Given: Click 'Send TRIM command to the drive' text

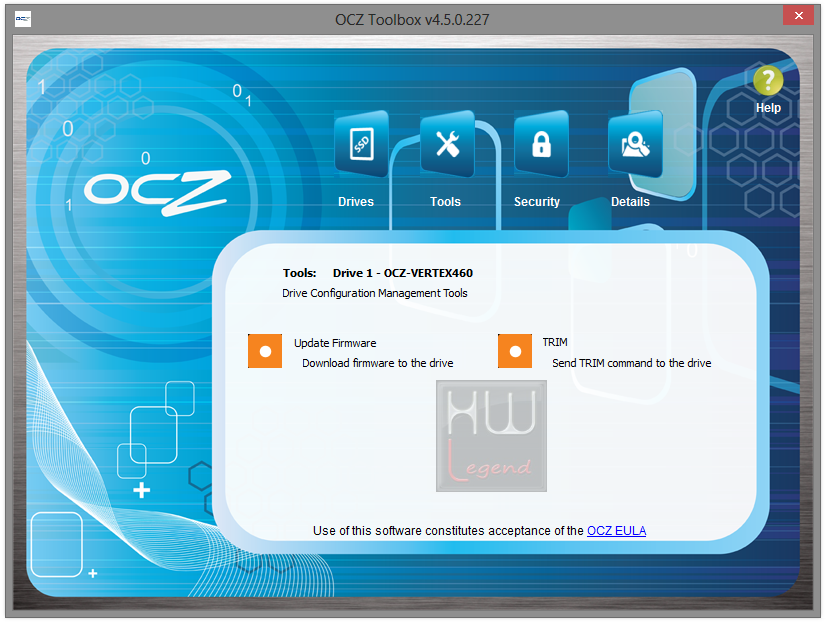Looking at the screenshot, I should pyautogui.click(x=631, y=363).
